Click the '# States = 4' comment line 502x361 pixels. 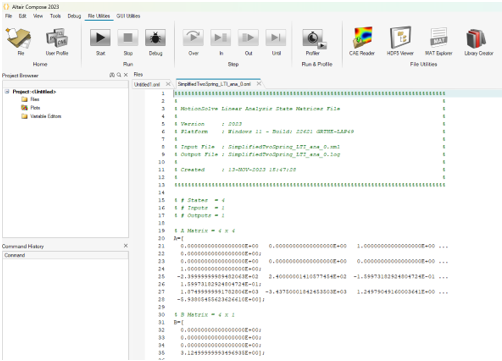pos(200,200)
